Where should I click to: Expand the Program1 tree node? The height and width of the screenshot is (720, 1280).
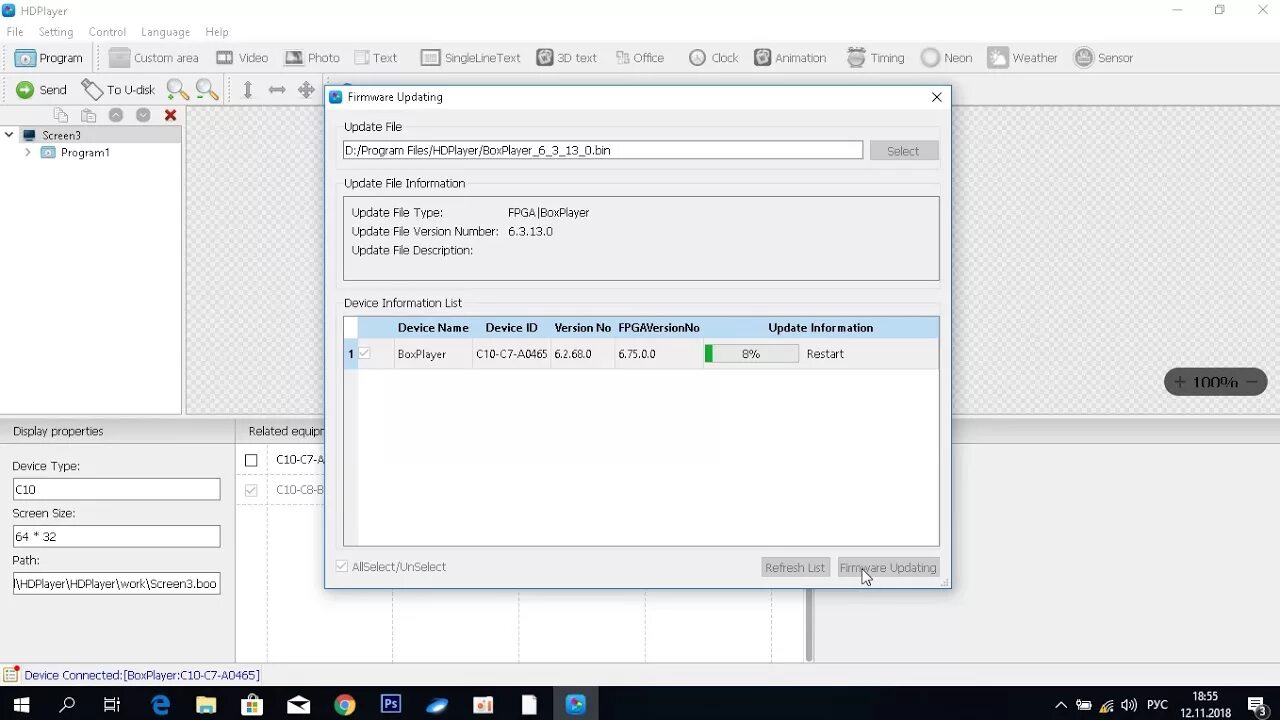(x=27, y=153)
